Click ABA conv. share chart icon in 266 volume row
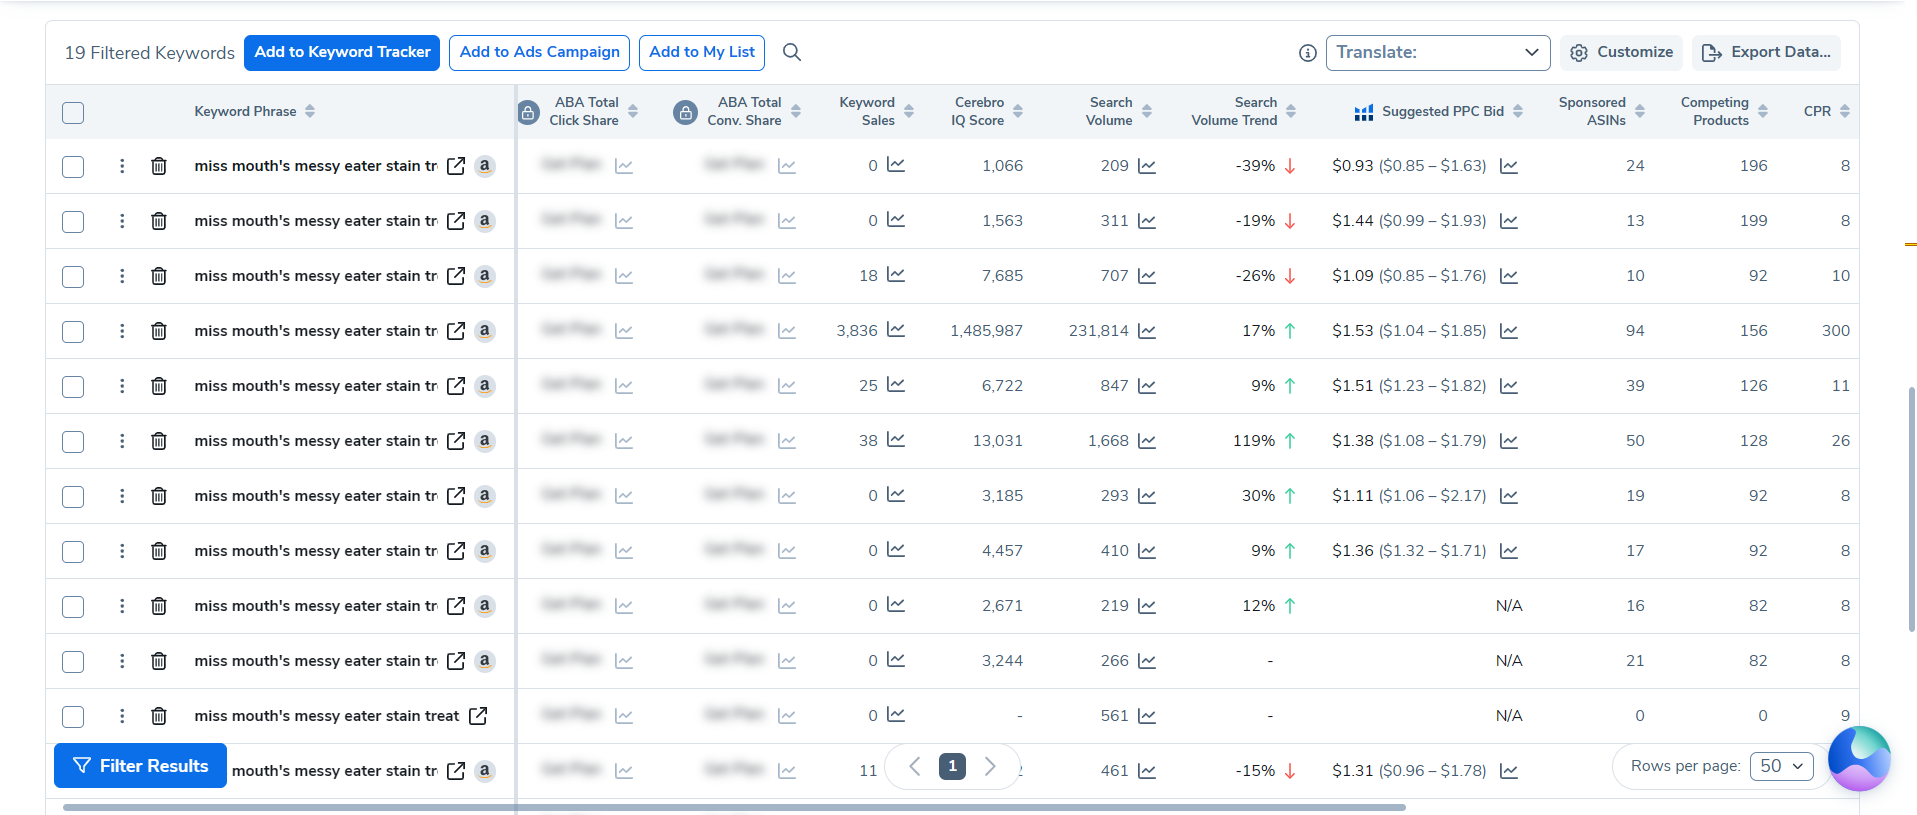1917x815 pixels. (x=787, y=661)
